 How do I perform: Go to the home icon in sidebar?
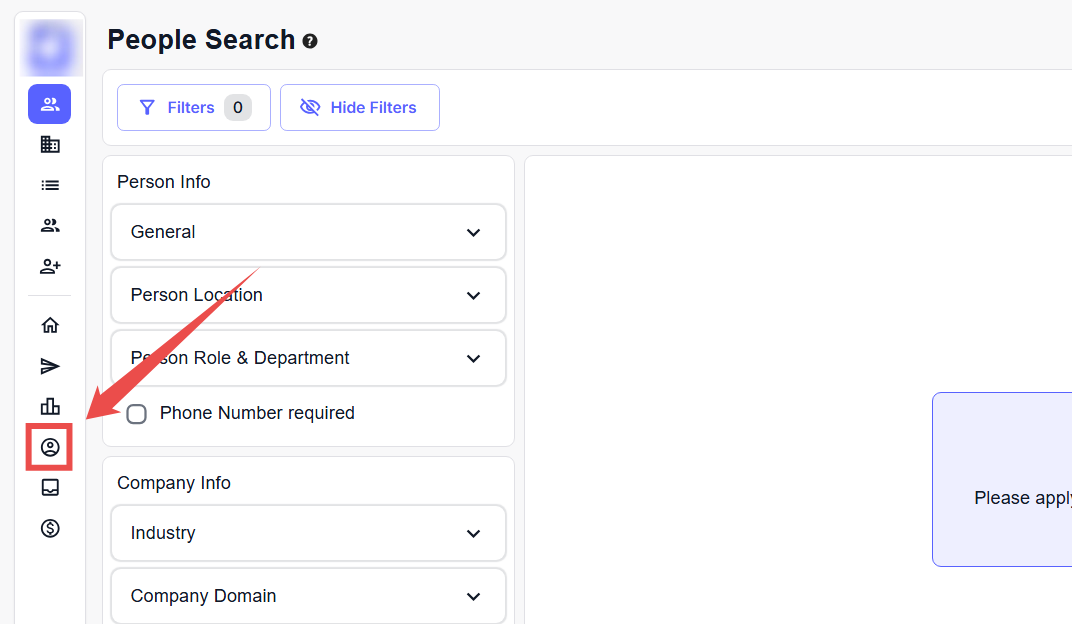click(x=50, y=325)
